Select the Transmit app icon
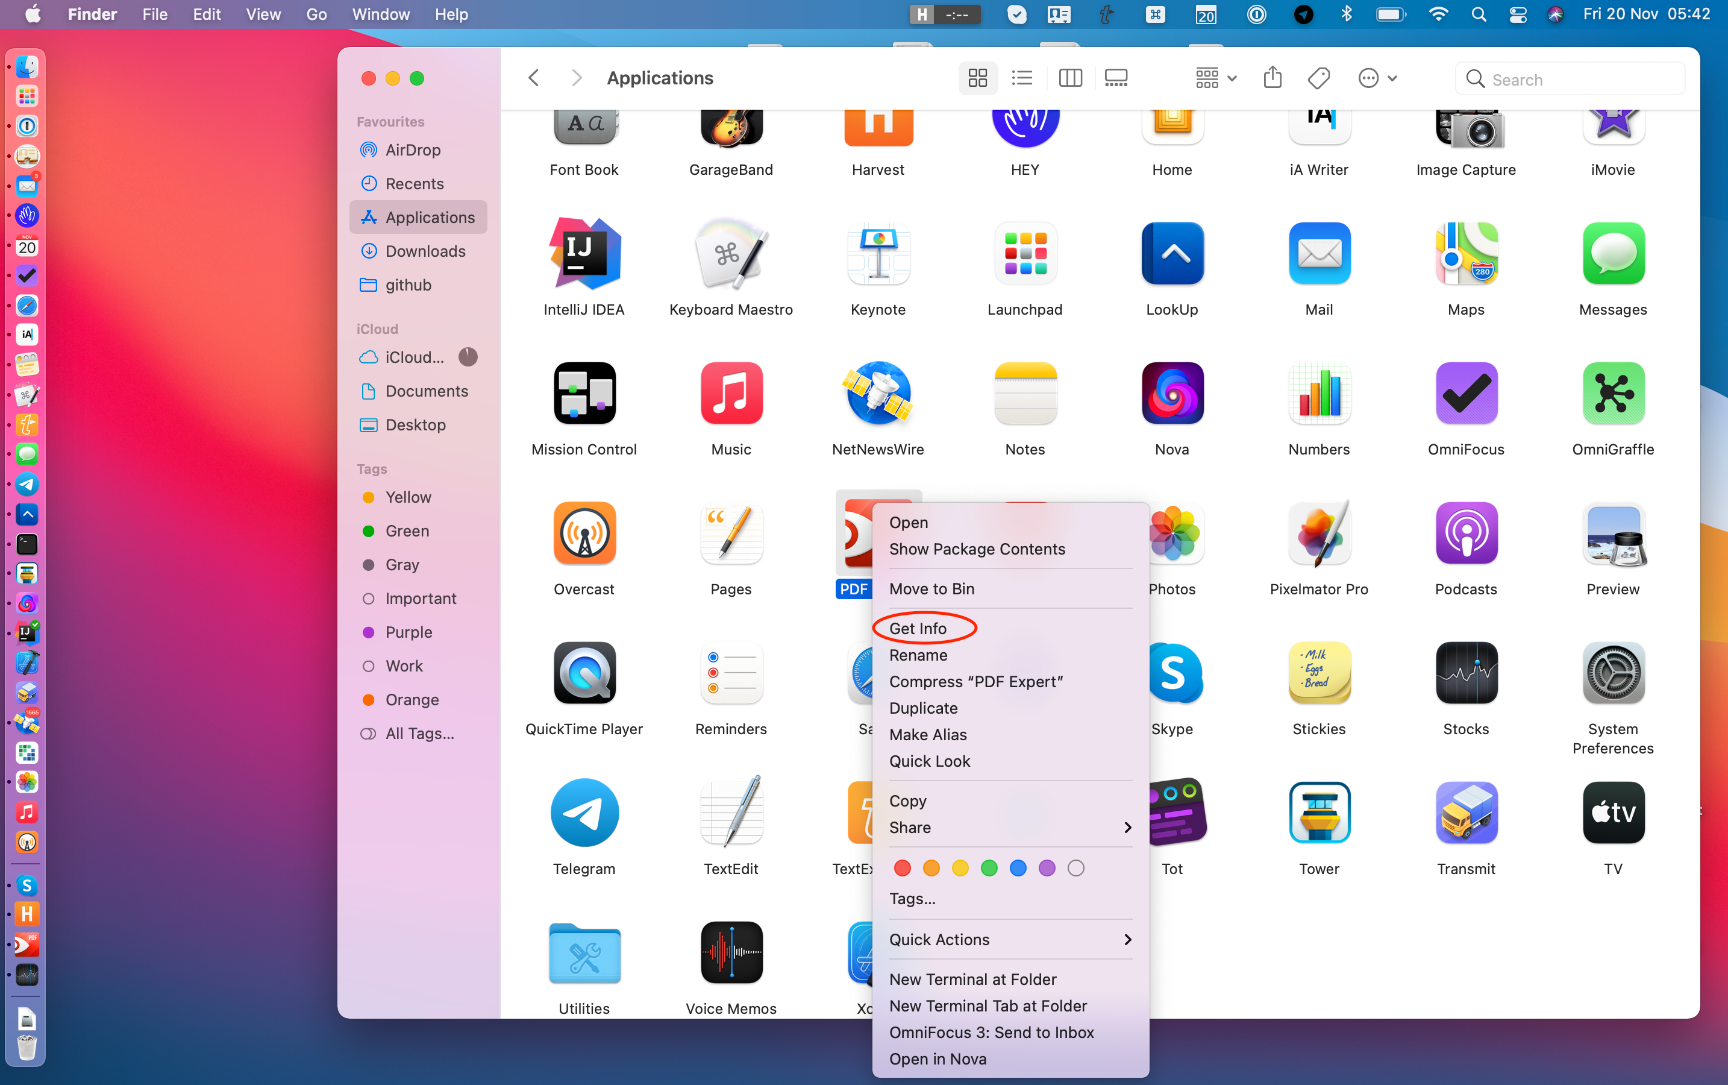This screenshot has height=1085, width=1728. coord(1466,813)
